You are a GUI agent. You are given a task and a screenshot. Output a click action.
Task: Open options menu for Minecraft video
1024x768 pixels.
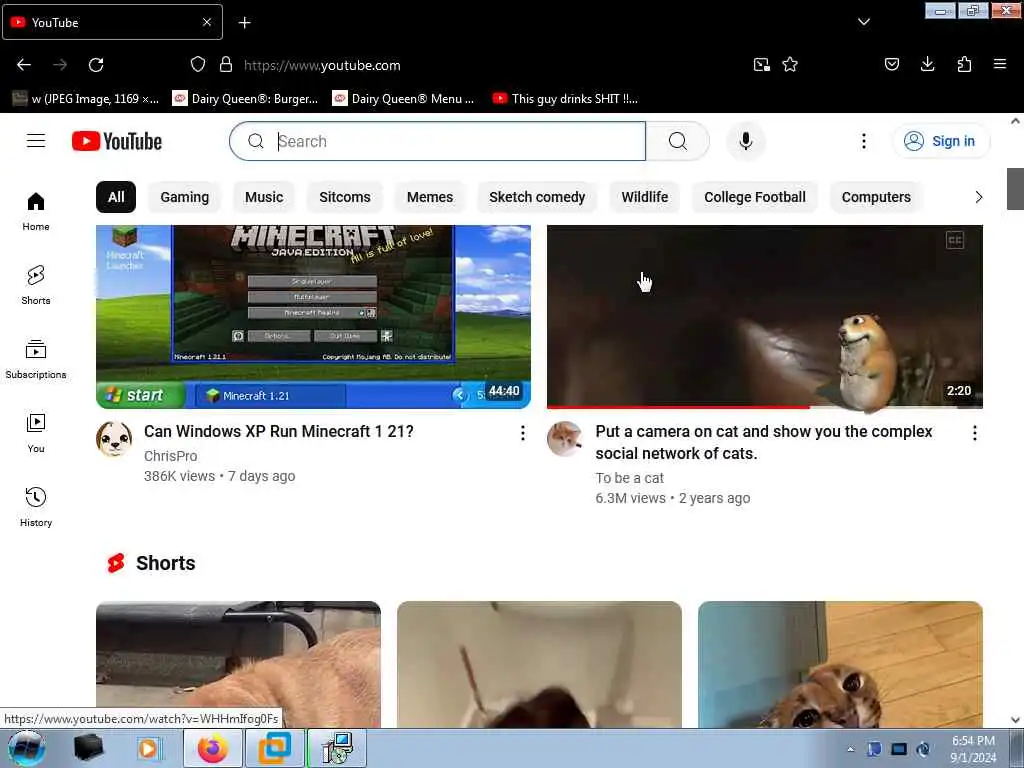click(522, 433)
